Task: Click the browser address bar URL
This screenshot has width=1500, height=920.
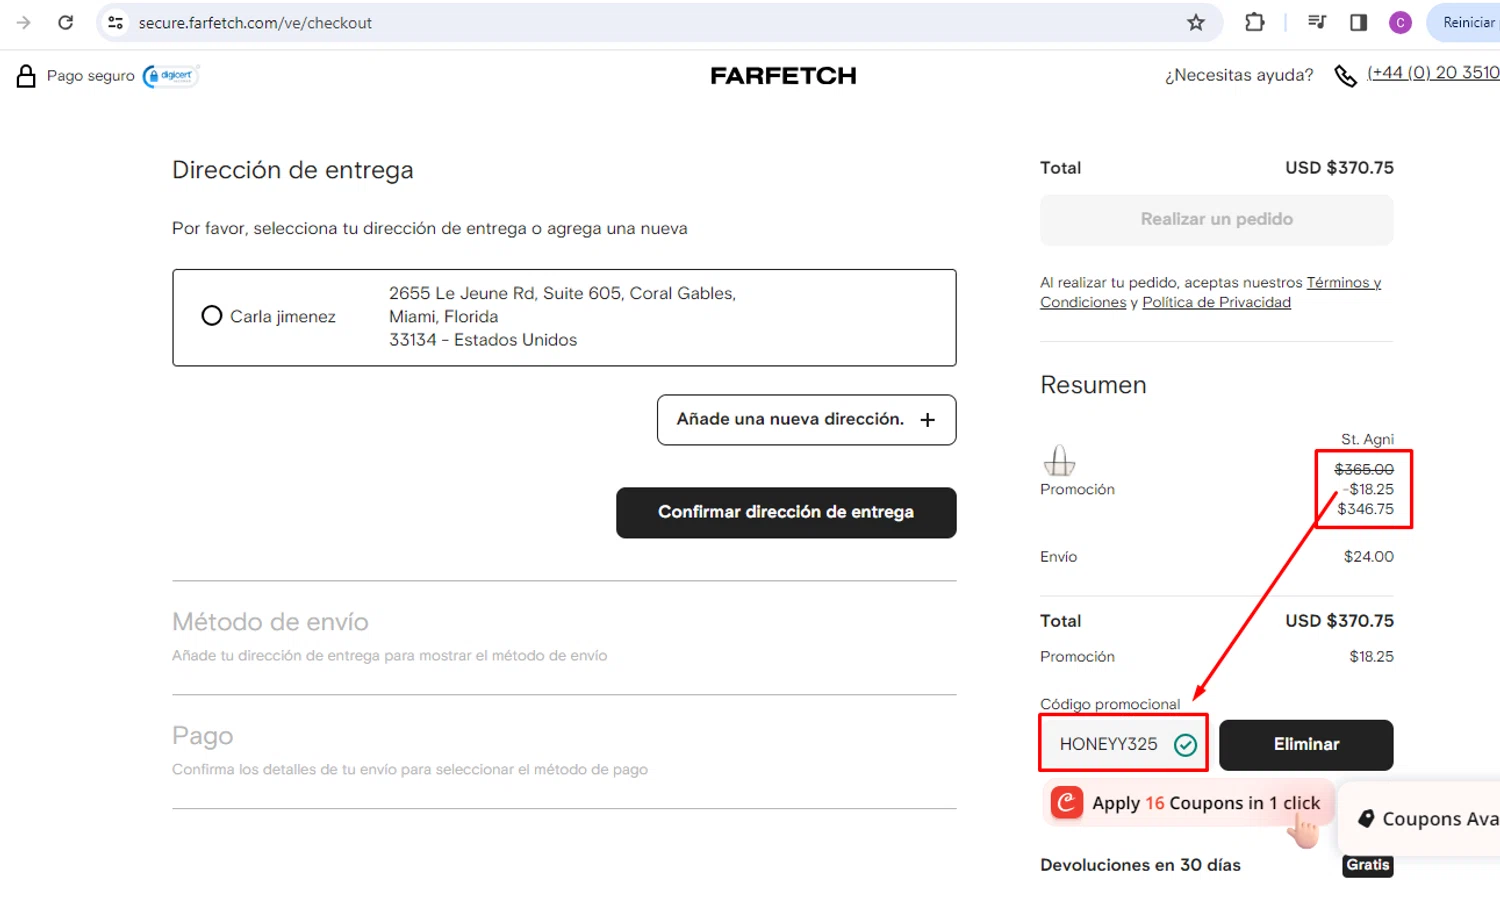Action: 255,22
